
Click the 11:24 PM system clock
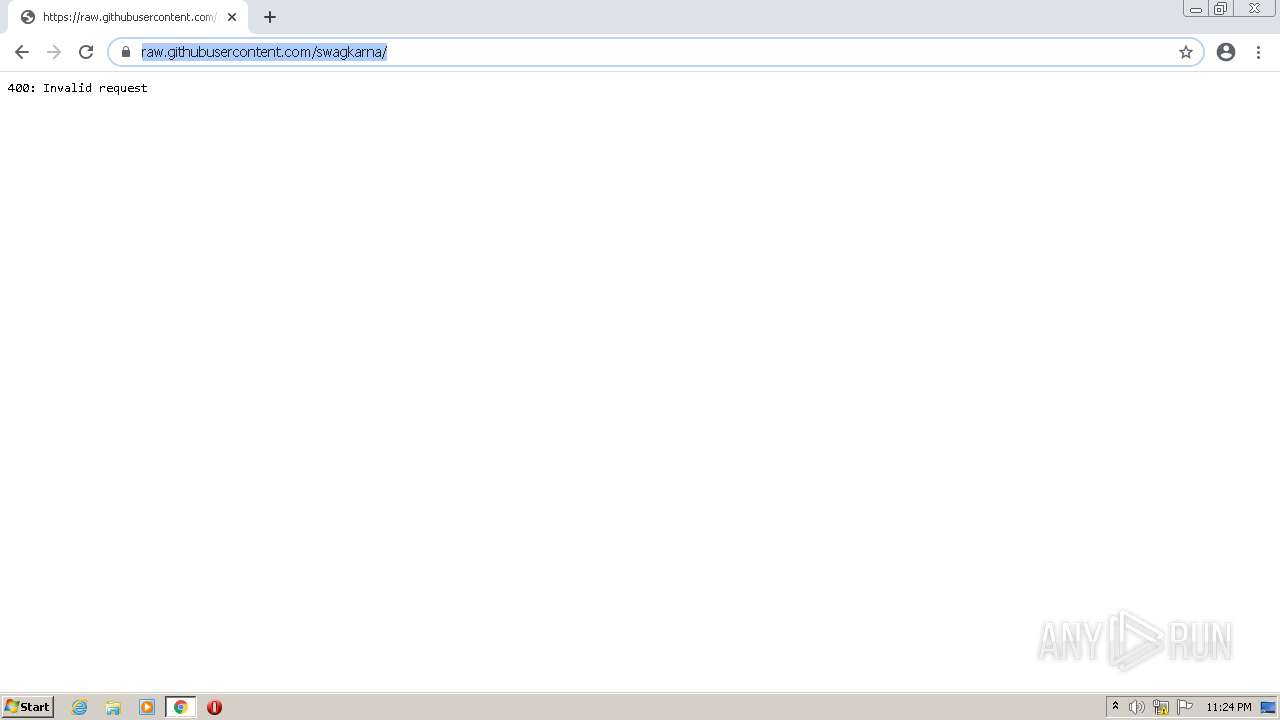(1229, 707)
